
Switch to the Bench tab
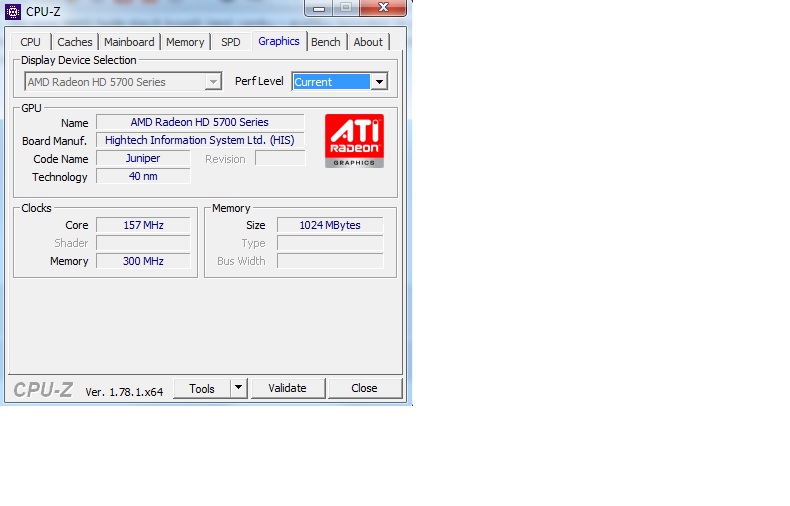(x=325, y=42)
